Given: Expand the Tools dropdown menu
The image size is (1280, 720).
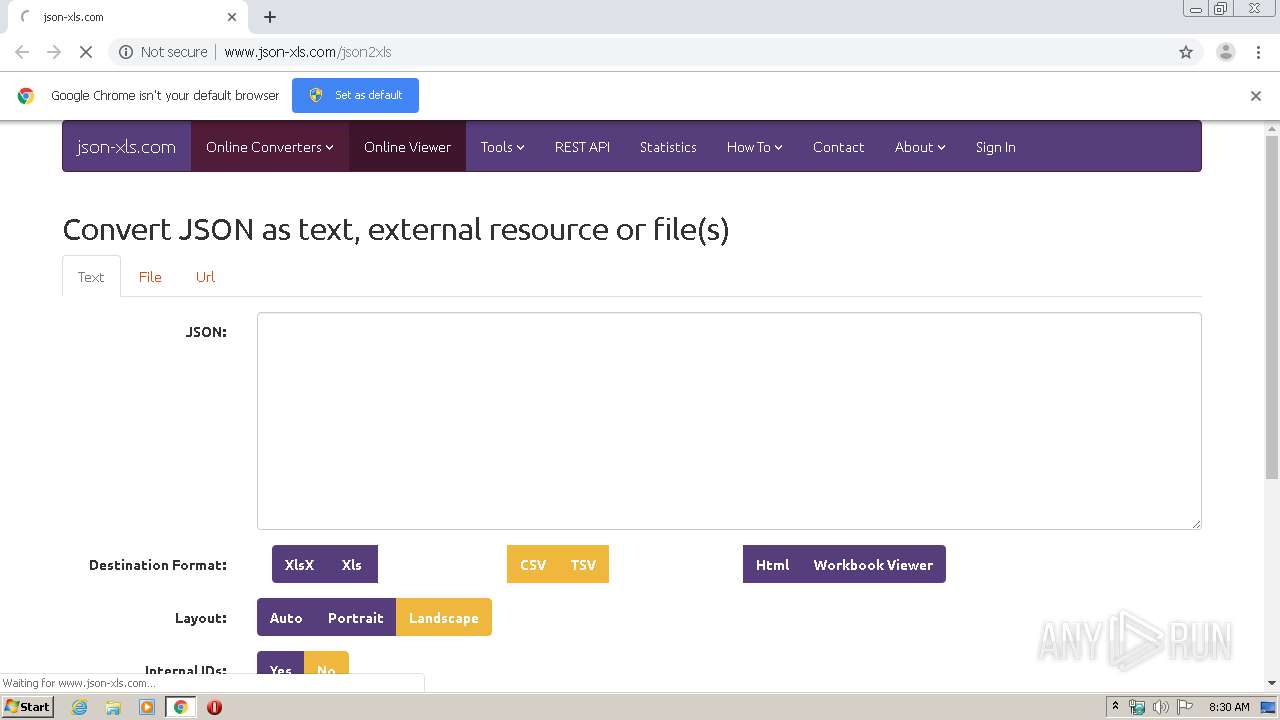Looking at the screenshot, I should click(x=502, y=147).
